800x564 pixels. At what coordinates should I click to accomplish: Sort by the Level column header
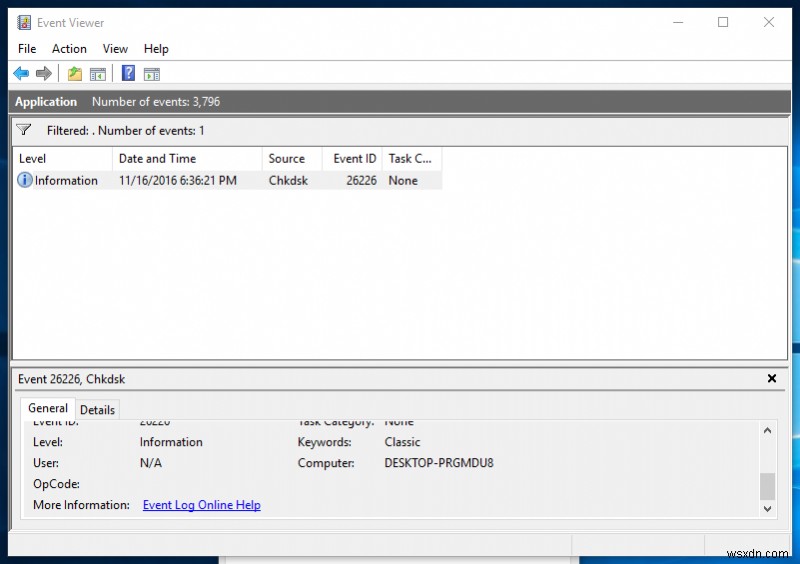pyautogui.click(x=62, y=159)
